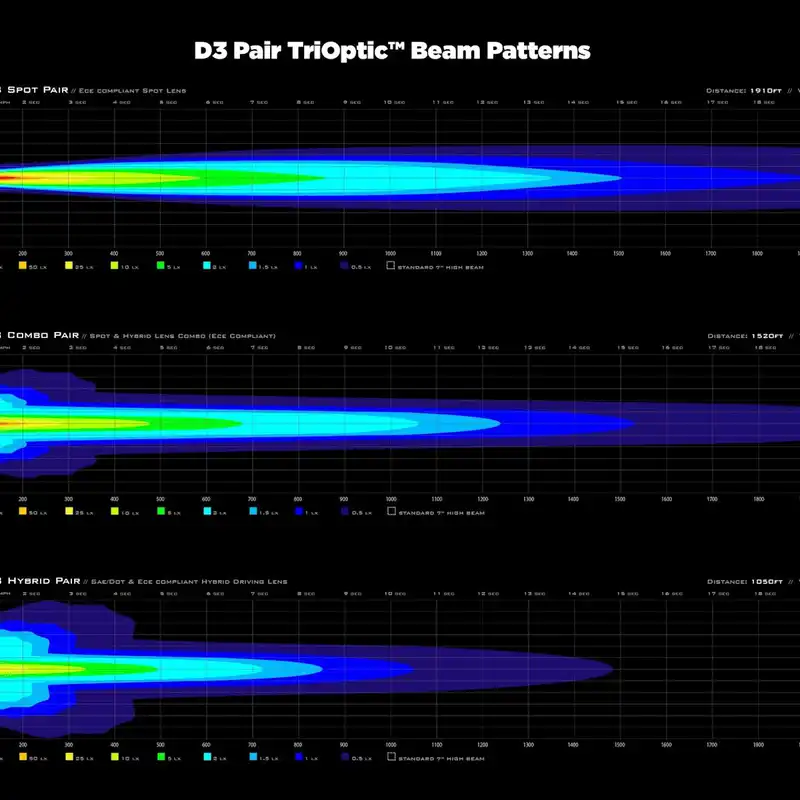
Task: Click the '300' axis label under Hybrid Pair chart
Action: click(69, 745)
